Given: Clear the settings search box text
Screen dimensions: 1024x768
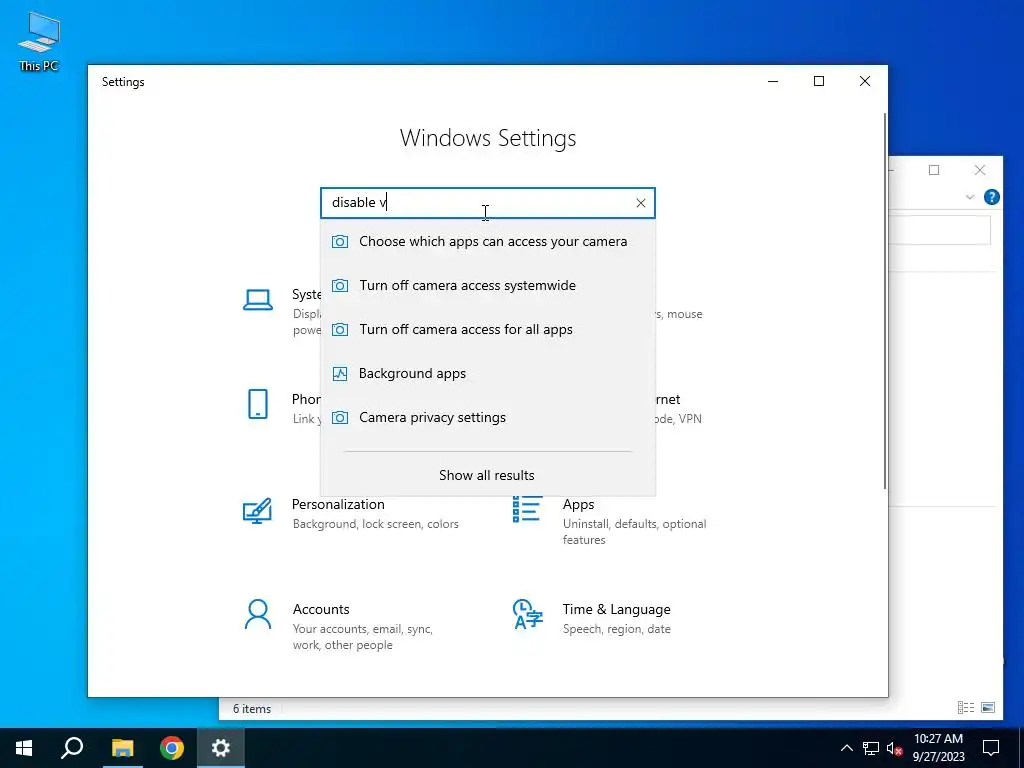Looking at the screenshot, I should click(x=641, y=203).
